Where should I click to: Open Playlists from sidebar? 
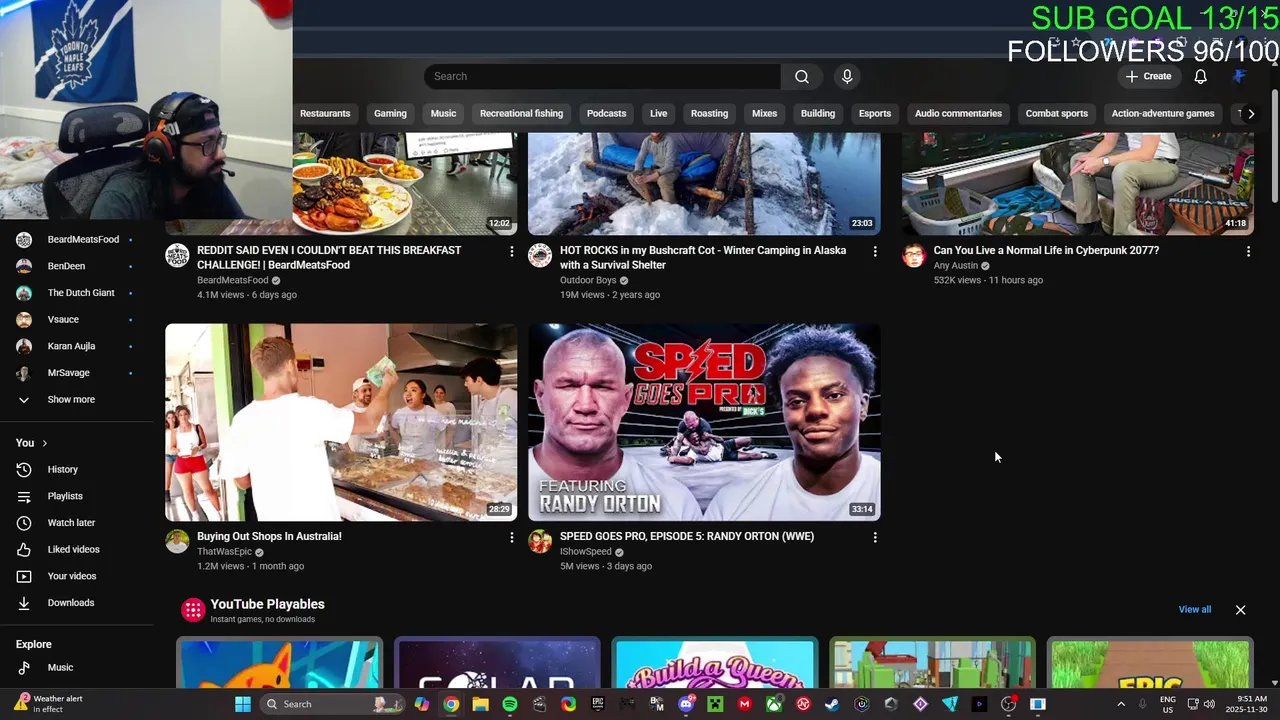[77, 496]
